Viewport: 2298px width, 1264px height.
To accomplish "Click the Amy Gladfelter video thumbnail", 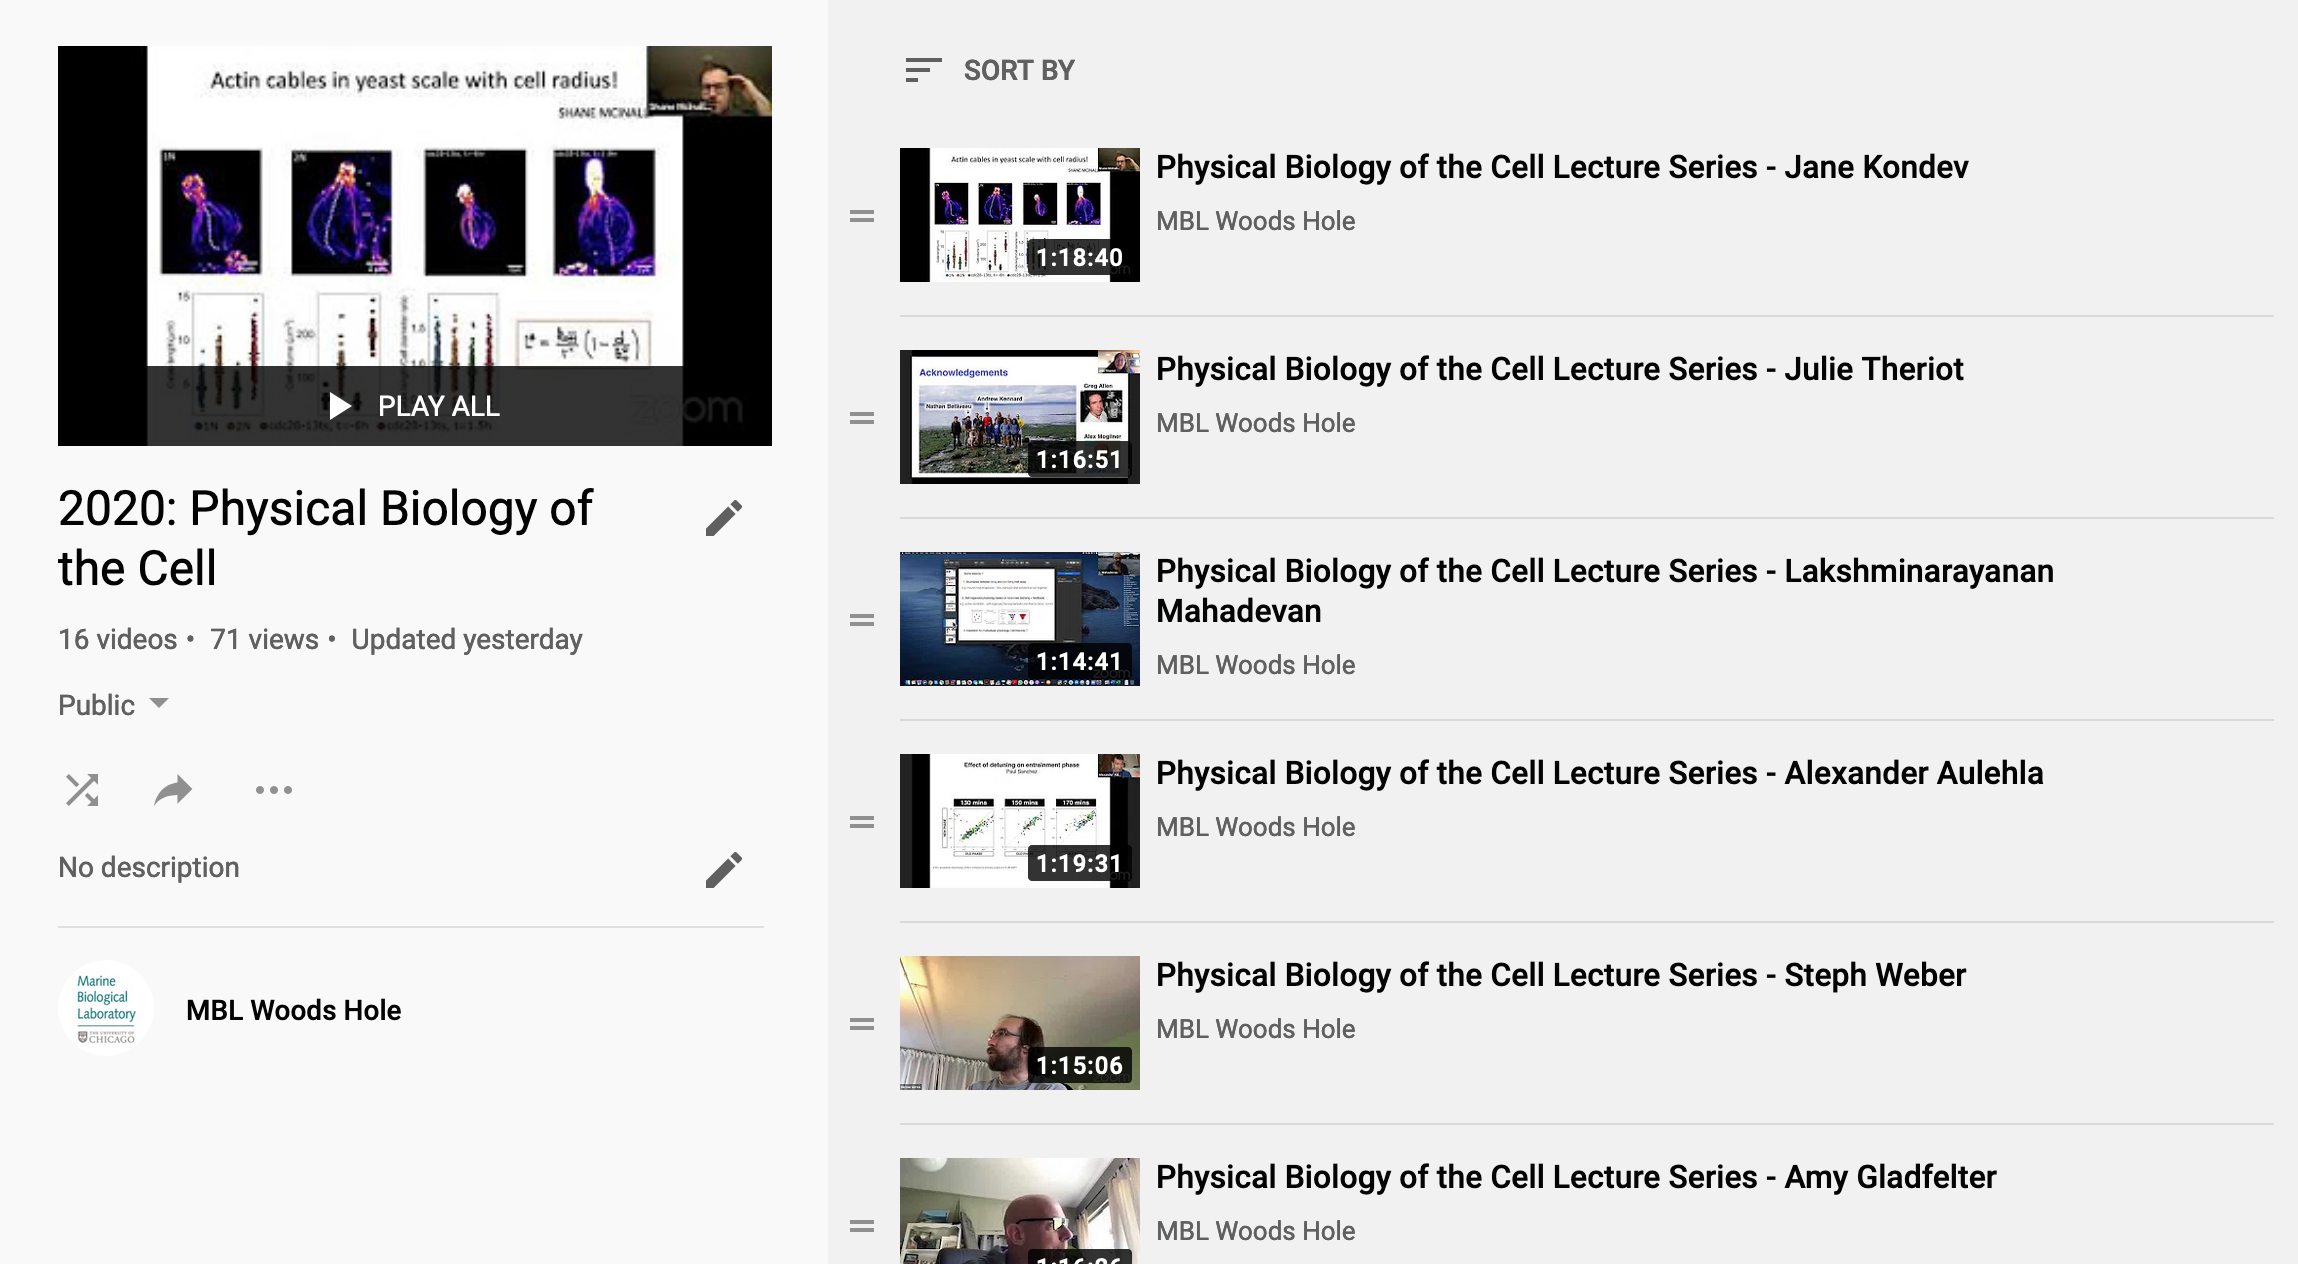I will pos(1019,1211).
